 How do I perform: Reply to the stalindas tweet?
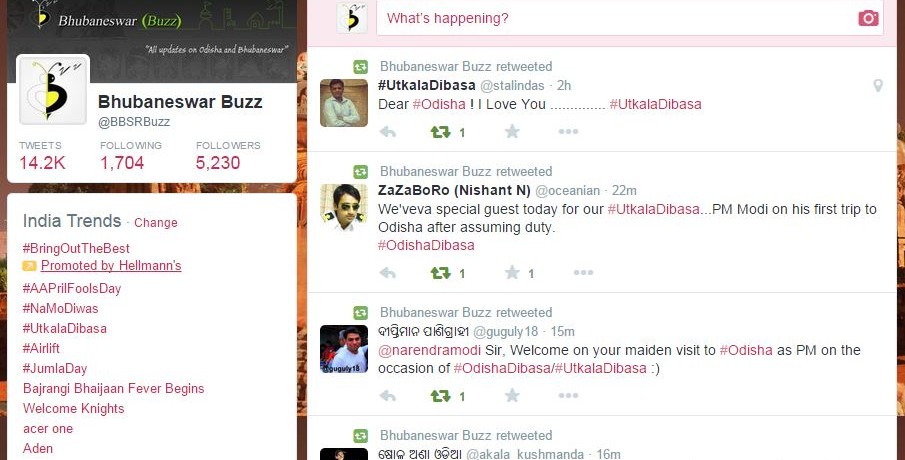pyautogui.click(x=388, y=132)
